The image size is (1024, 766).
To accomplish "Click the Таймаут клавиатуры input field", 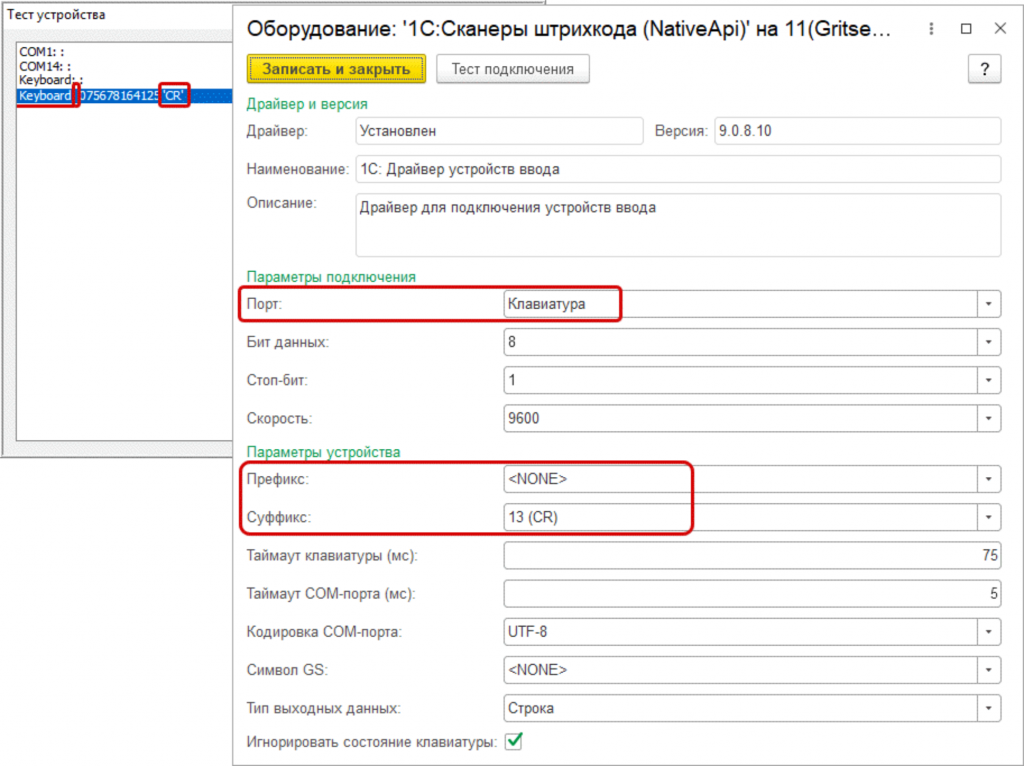I will (752, 555).
